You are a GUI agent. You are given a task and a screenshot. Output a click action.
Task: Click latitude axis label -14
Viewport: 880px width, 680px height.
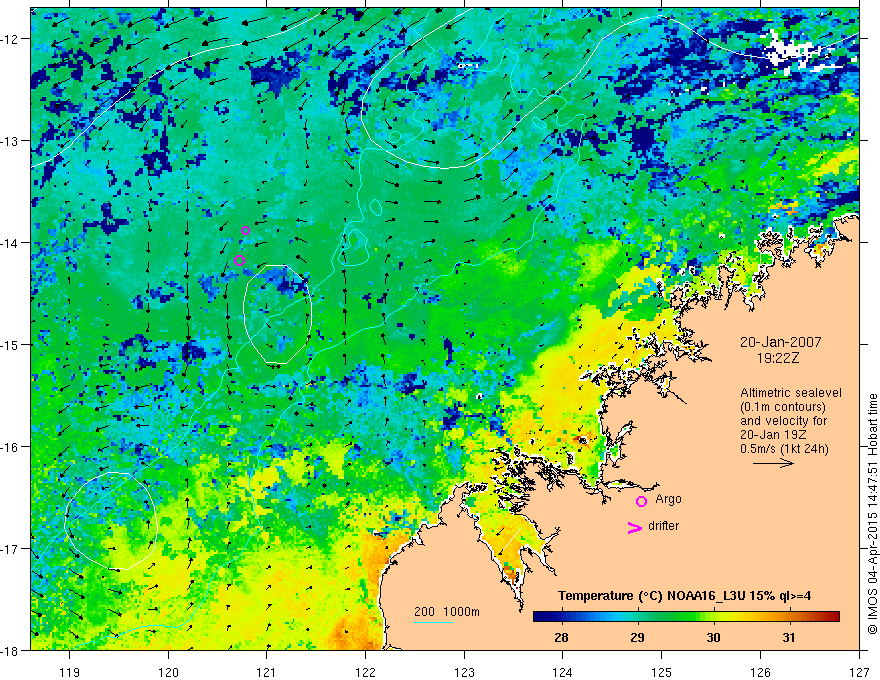click(10, 243)
